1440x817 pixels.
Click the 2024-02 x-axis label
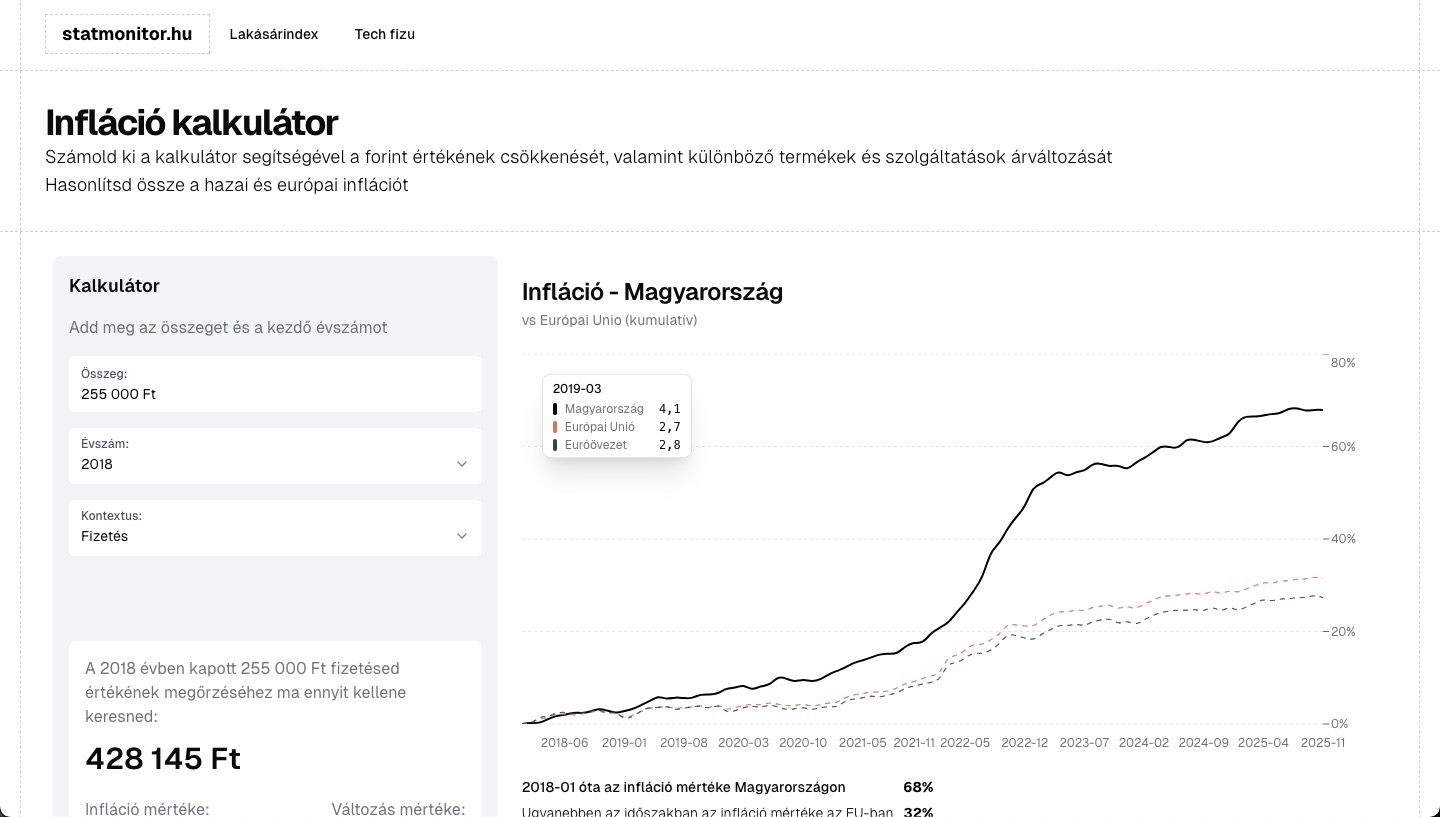point(1144,743)
